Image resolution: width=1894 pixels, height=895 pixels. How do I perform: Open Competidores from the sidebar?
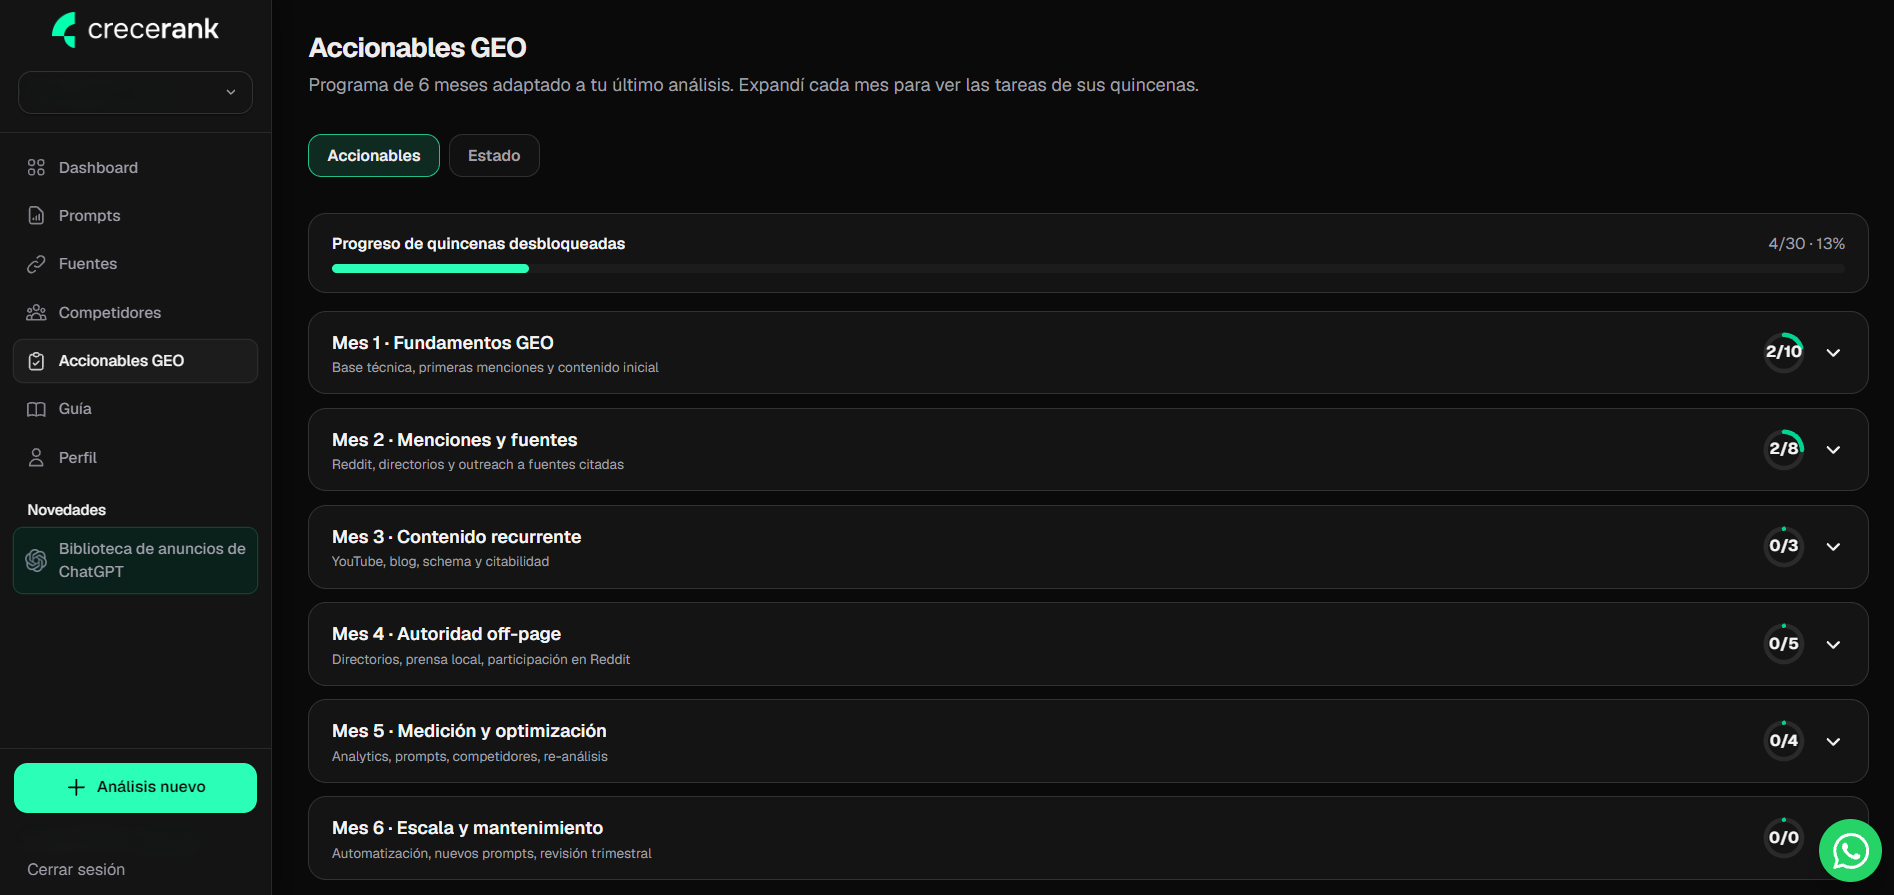pos(135,312)
